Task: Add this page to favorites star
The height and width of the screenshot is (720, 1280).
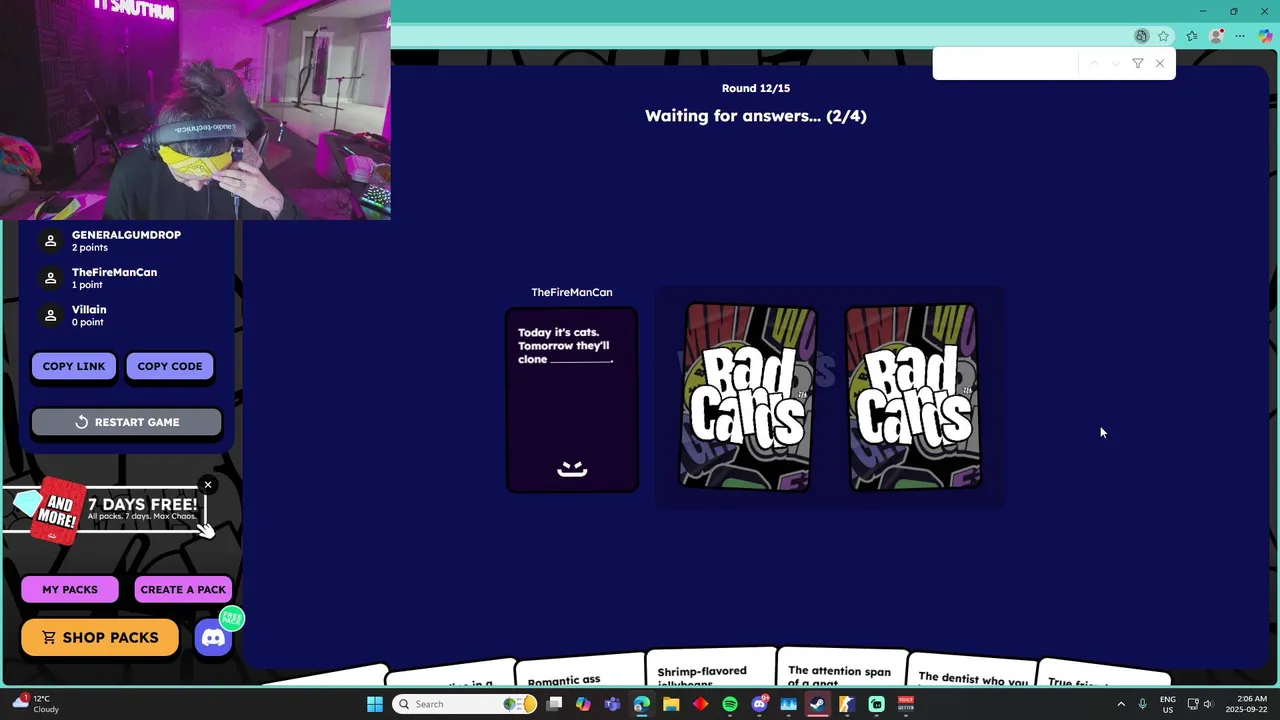Action: (1163, 36)
